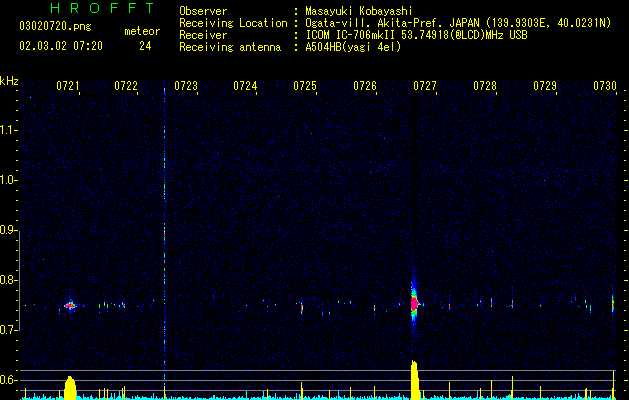
Task: Click the 0726 time marker
Action: [x=365, y=86]
